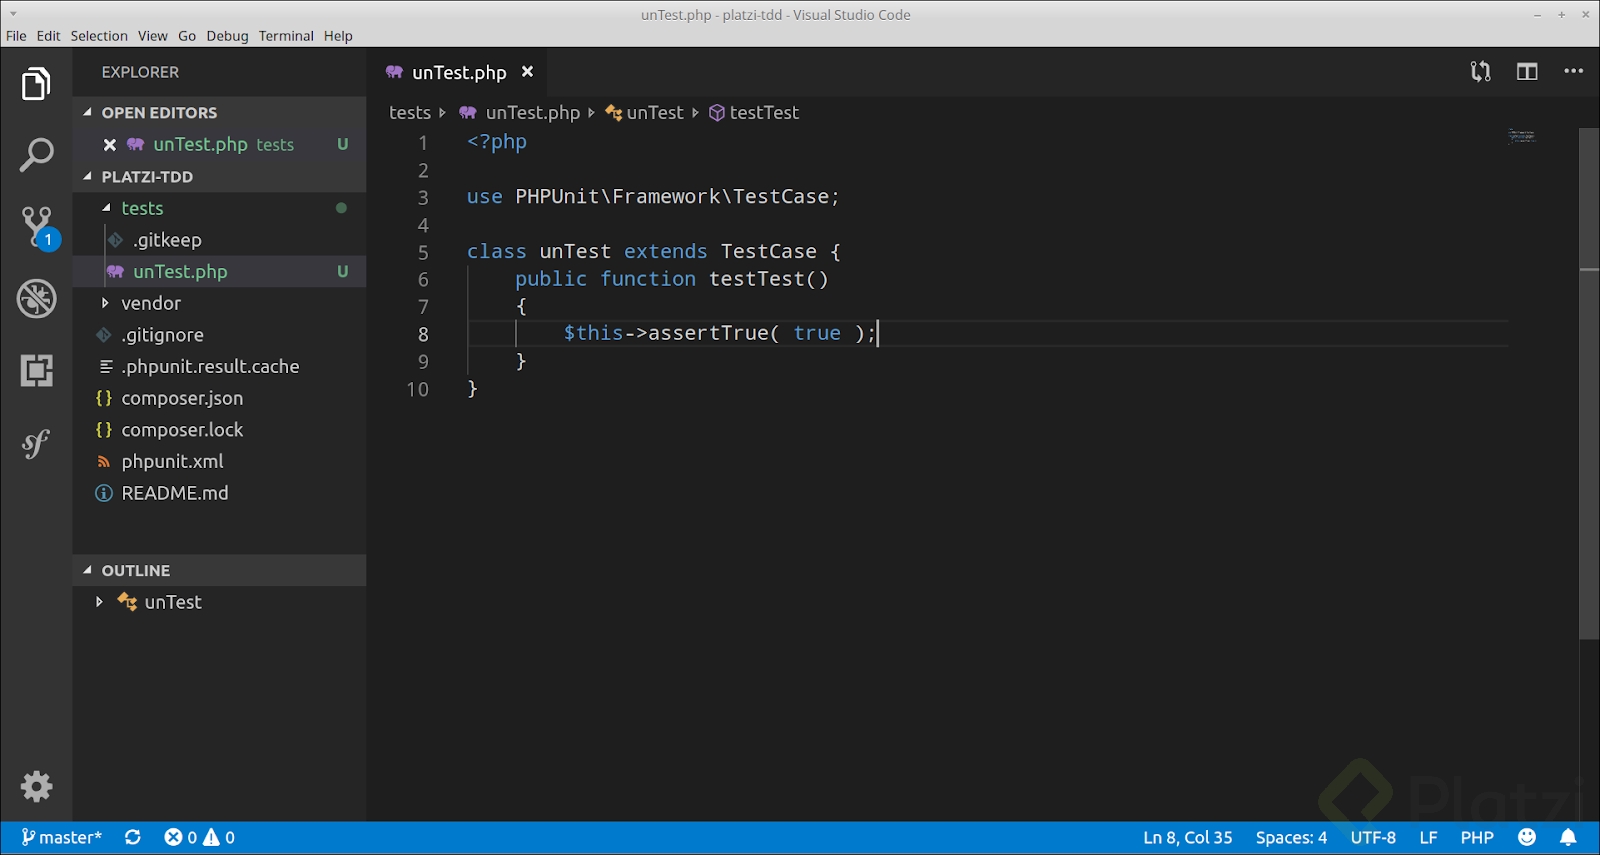Open the View menu

[153, 36]
